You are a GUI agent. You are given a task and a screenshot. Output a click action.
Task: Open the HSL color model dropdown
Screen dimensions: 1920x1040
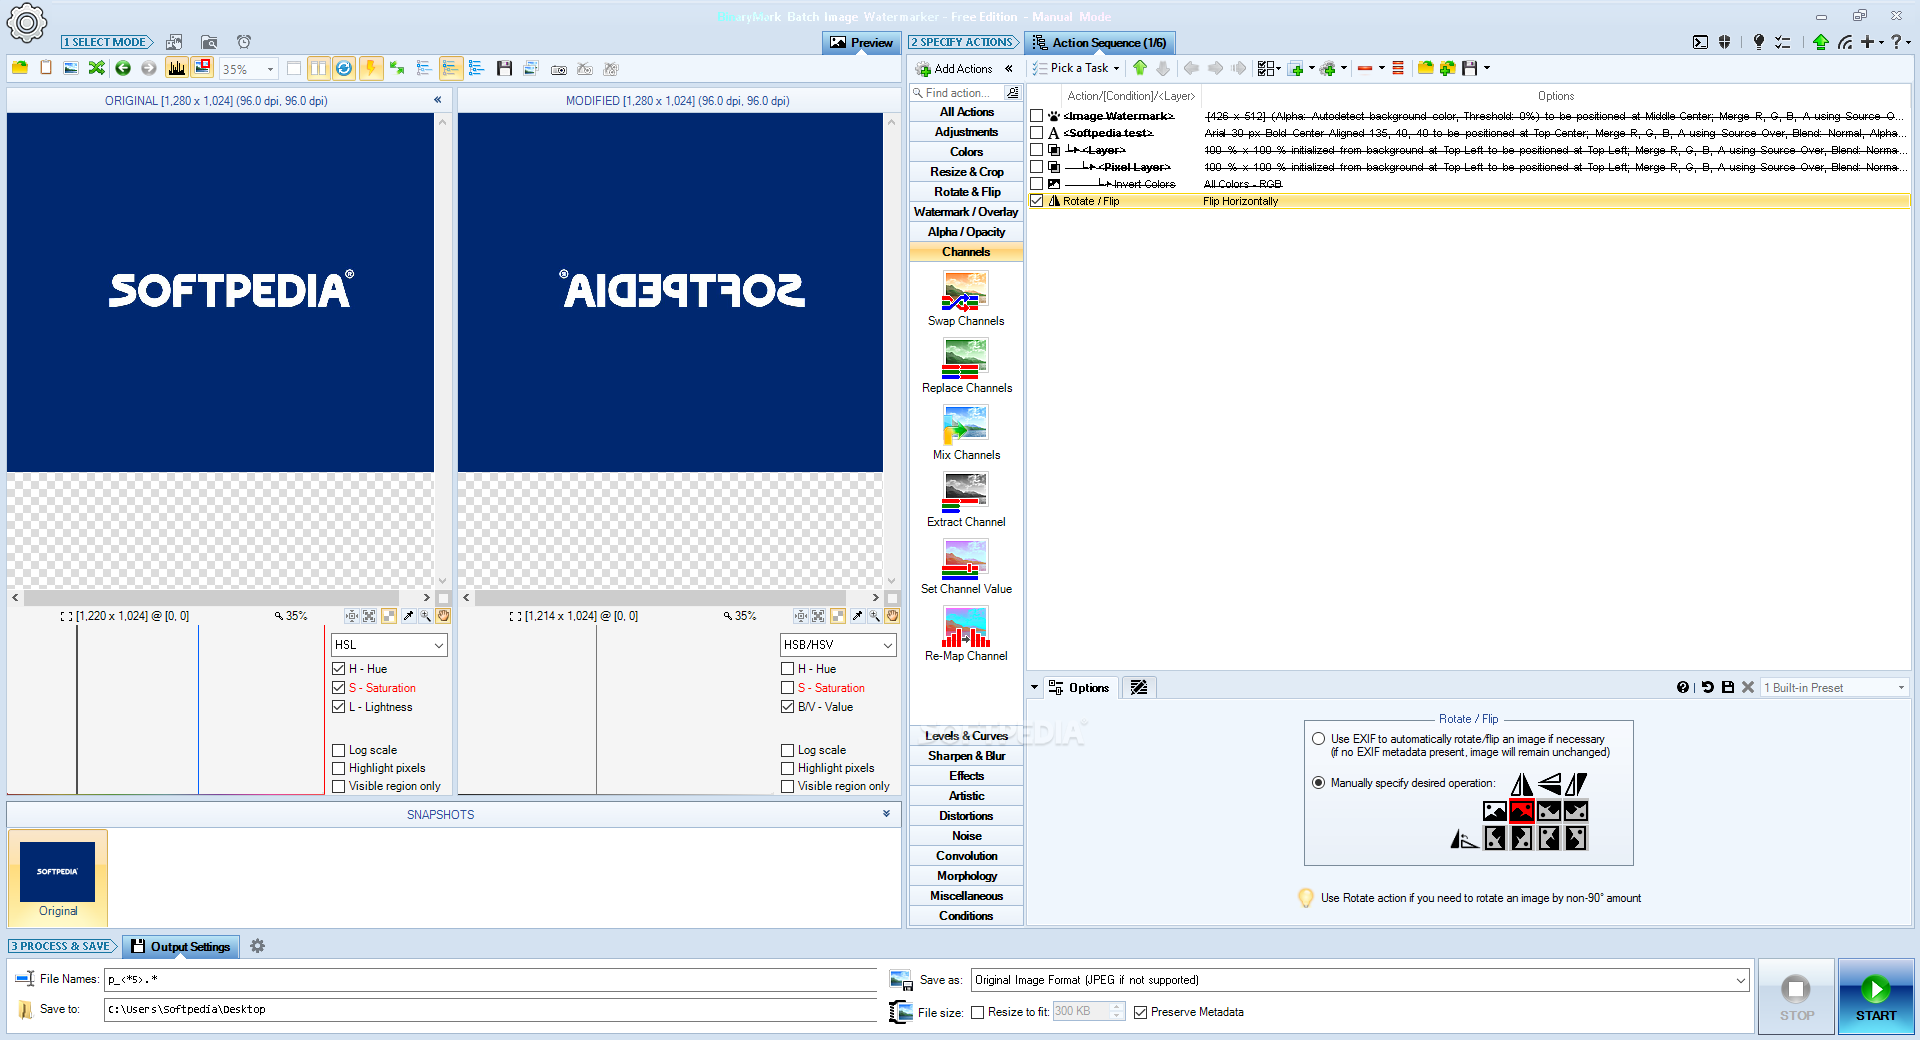point(389,645)
